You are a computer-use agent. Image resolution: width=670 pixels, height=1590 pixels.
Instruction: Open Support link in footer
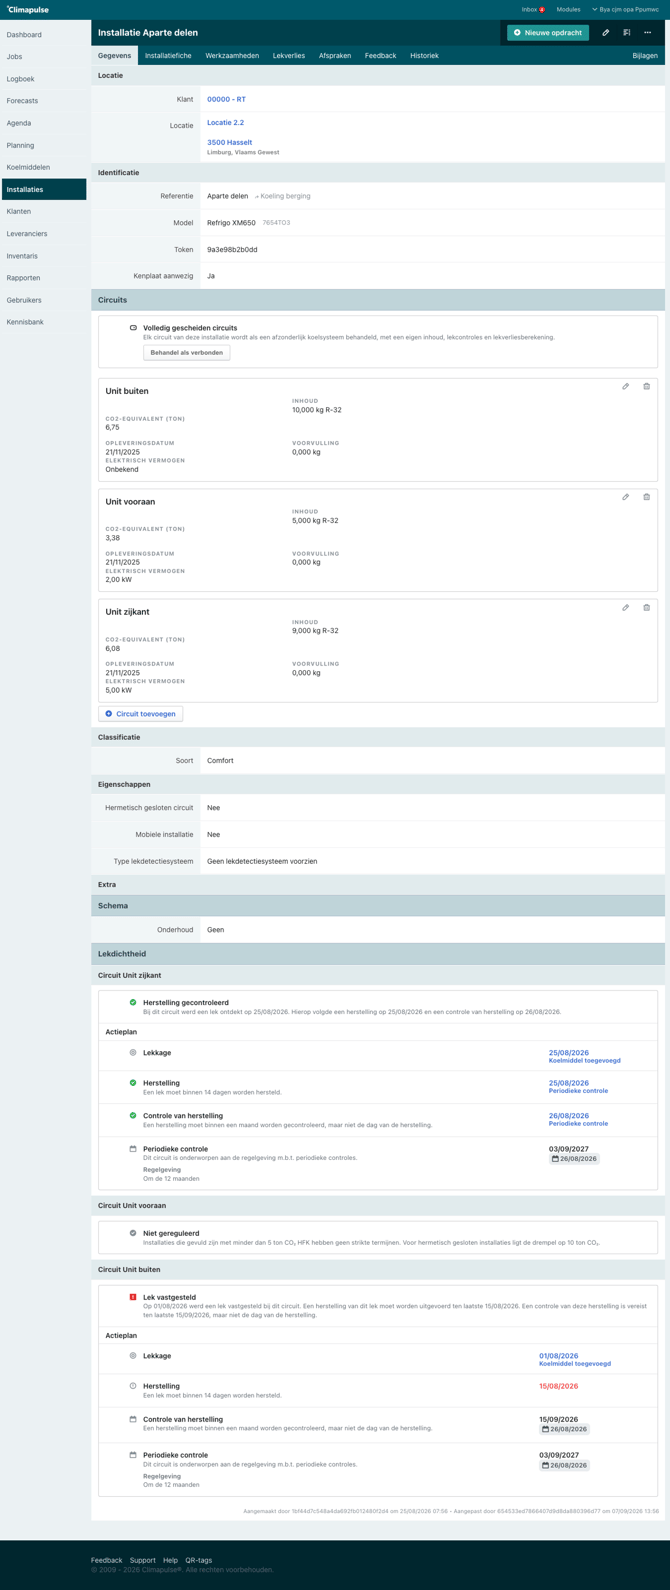tap(143, 1560)
